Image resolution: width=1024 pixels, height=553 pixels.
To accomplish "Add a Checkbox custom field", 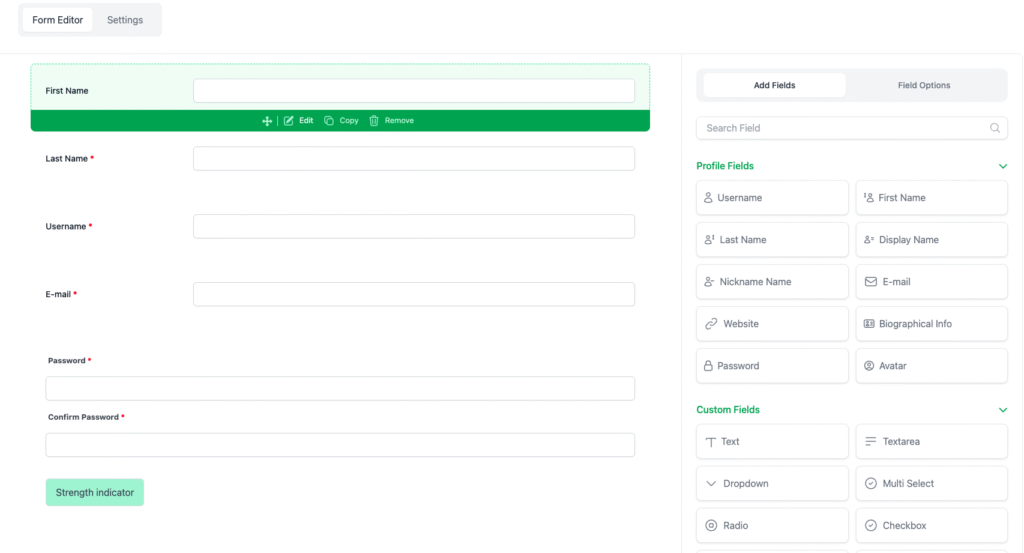I will 931,526.
